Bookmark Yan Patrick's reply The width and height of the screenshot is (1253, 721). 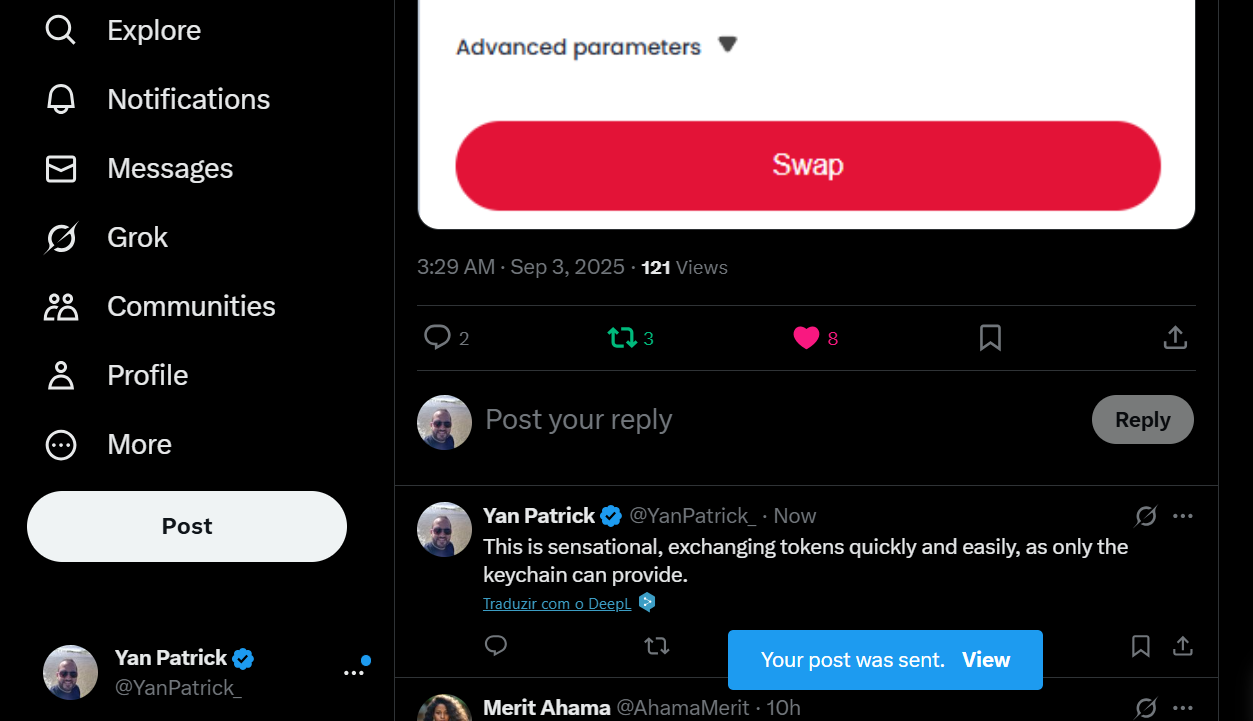1140,646
